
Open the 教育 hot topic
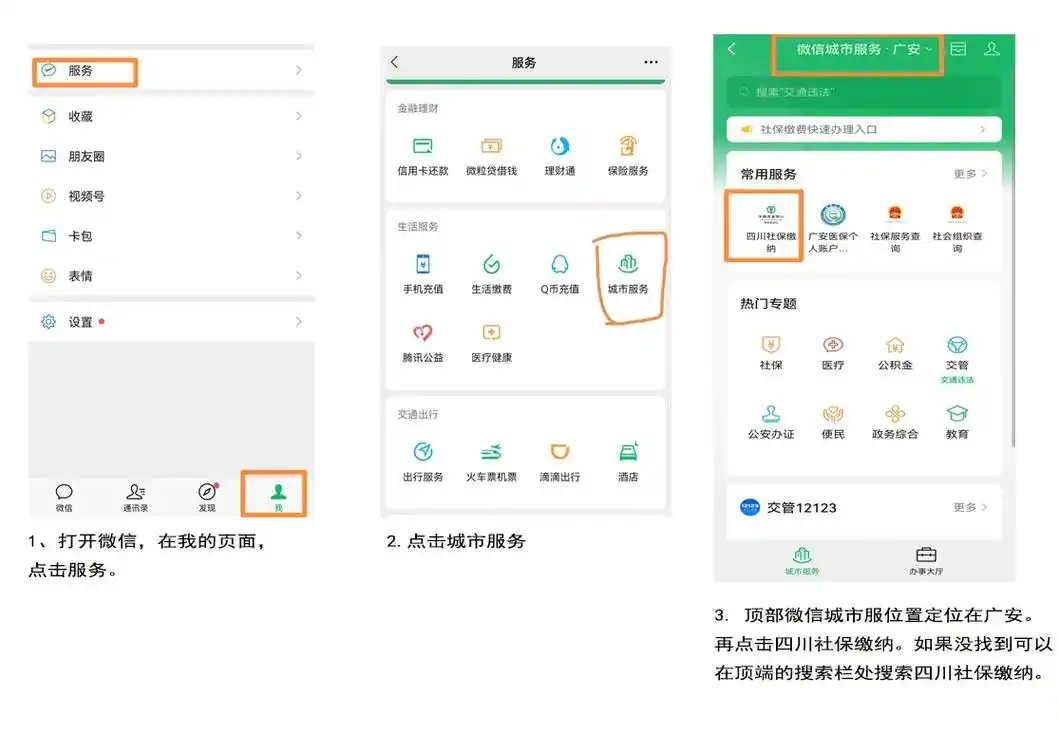click(957, 422)
